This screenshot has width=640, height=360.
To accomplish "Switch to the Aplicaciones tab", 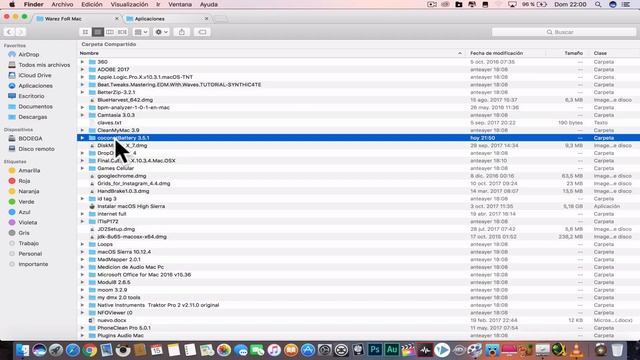I will [167, 19].
